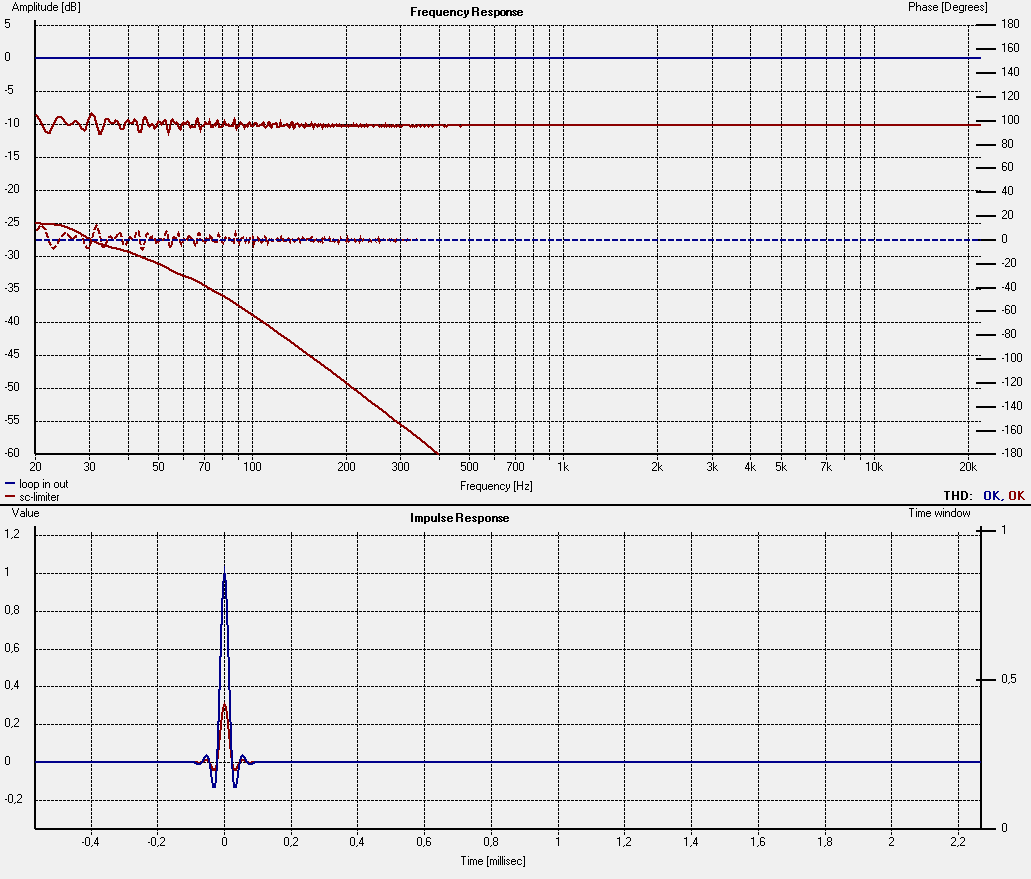This screenshot has height=879, width=1031.
Task: Click the 20k frequency axis label
Action: [967, 466]
